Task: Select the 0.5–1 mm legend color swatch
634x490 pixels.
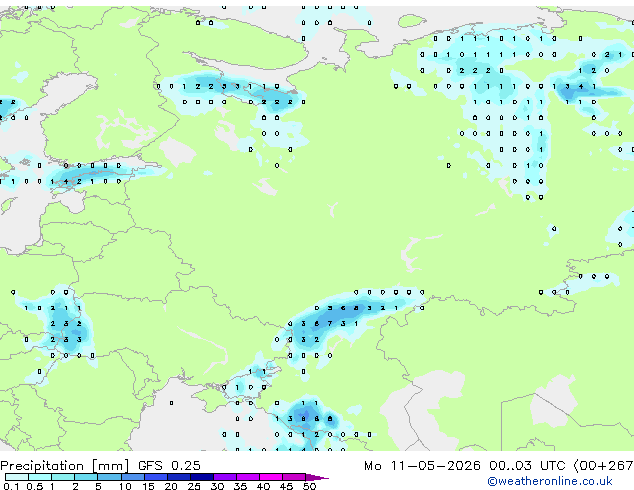Action: (40, 477)
